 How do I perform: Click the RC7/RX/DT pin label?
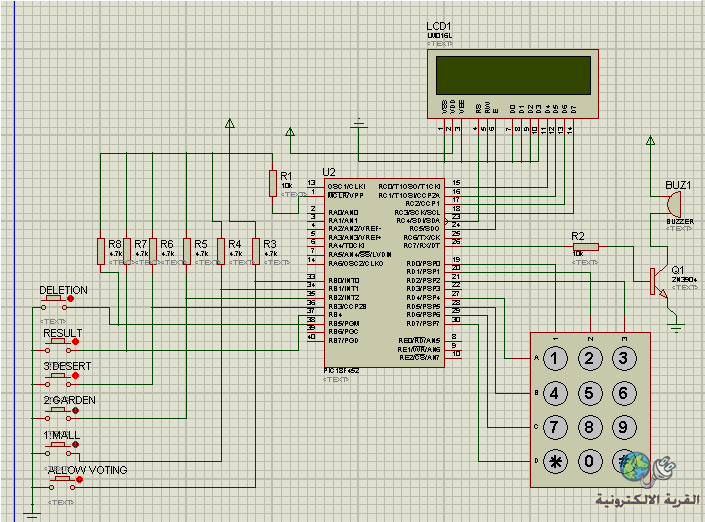tap(422, 246)
